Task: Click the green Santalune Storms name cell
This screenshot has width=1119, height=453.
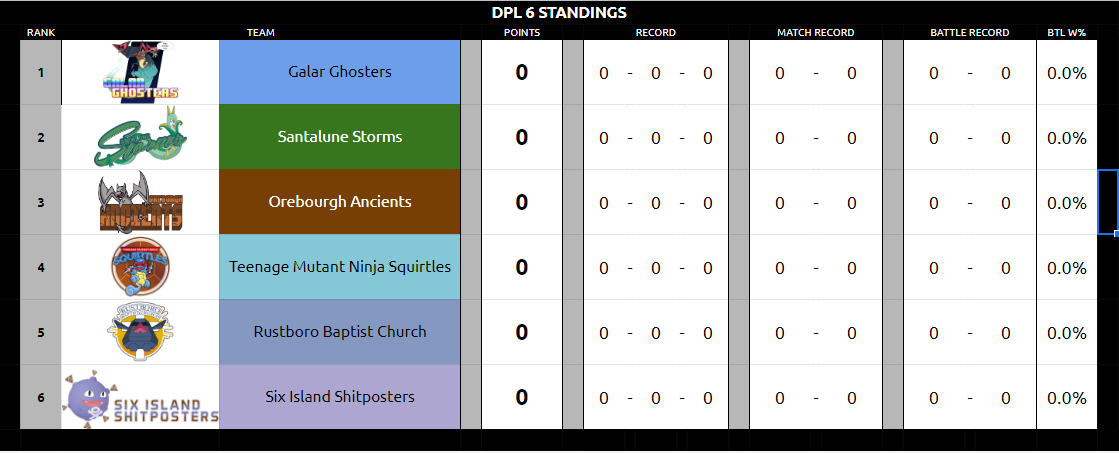Action: point(340,137)
